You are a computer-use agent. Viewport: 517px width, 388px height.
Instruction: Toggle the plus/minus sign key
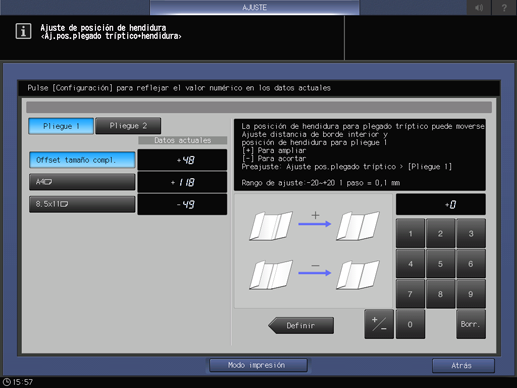pyautogui.click(x=379, y=324)
